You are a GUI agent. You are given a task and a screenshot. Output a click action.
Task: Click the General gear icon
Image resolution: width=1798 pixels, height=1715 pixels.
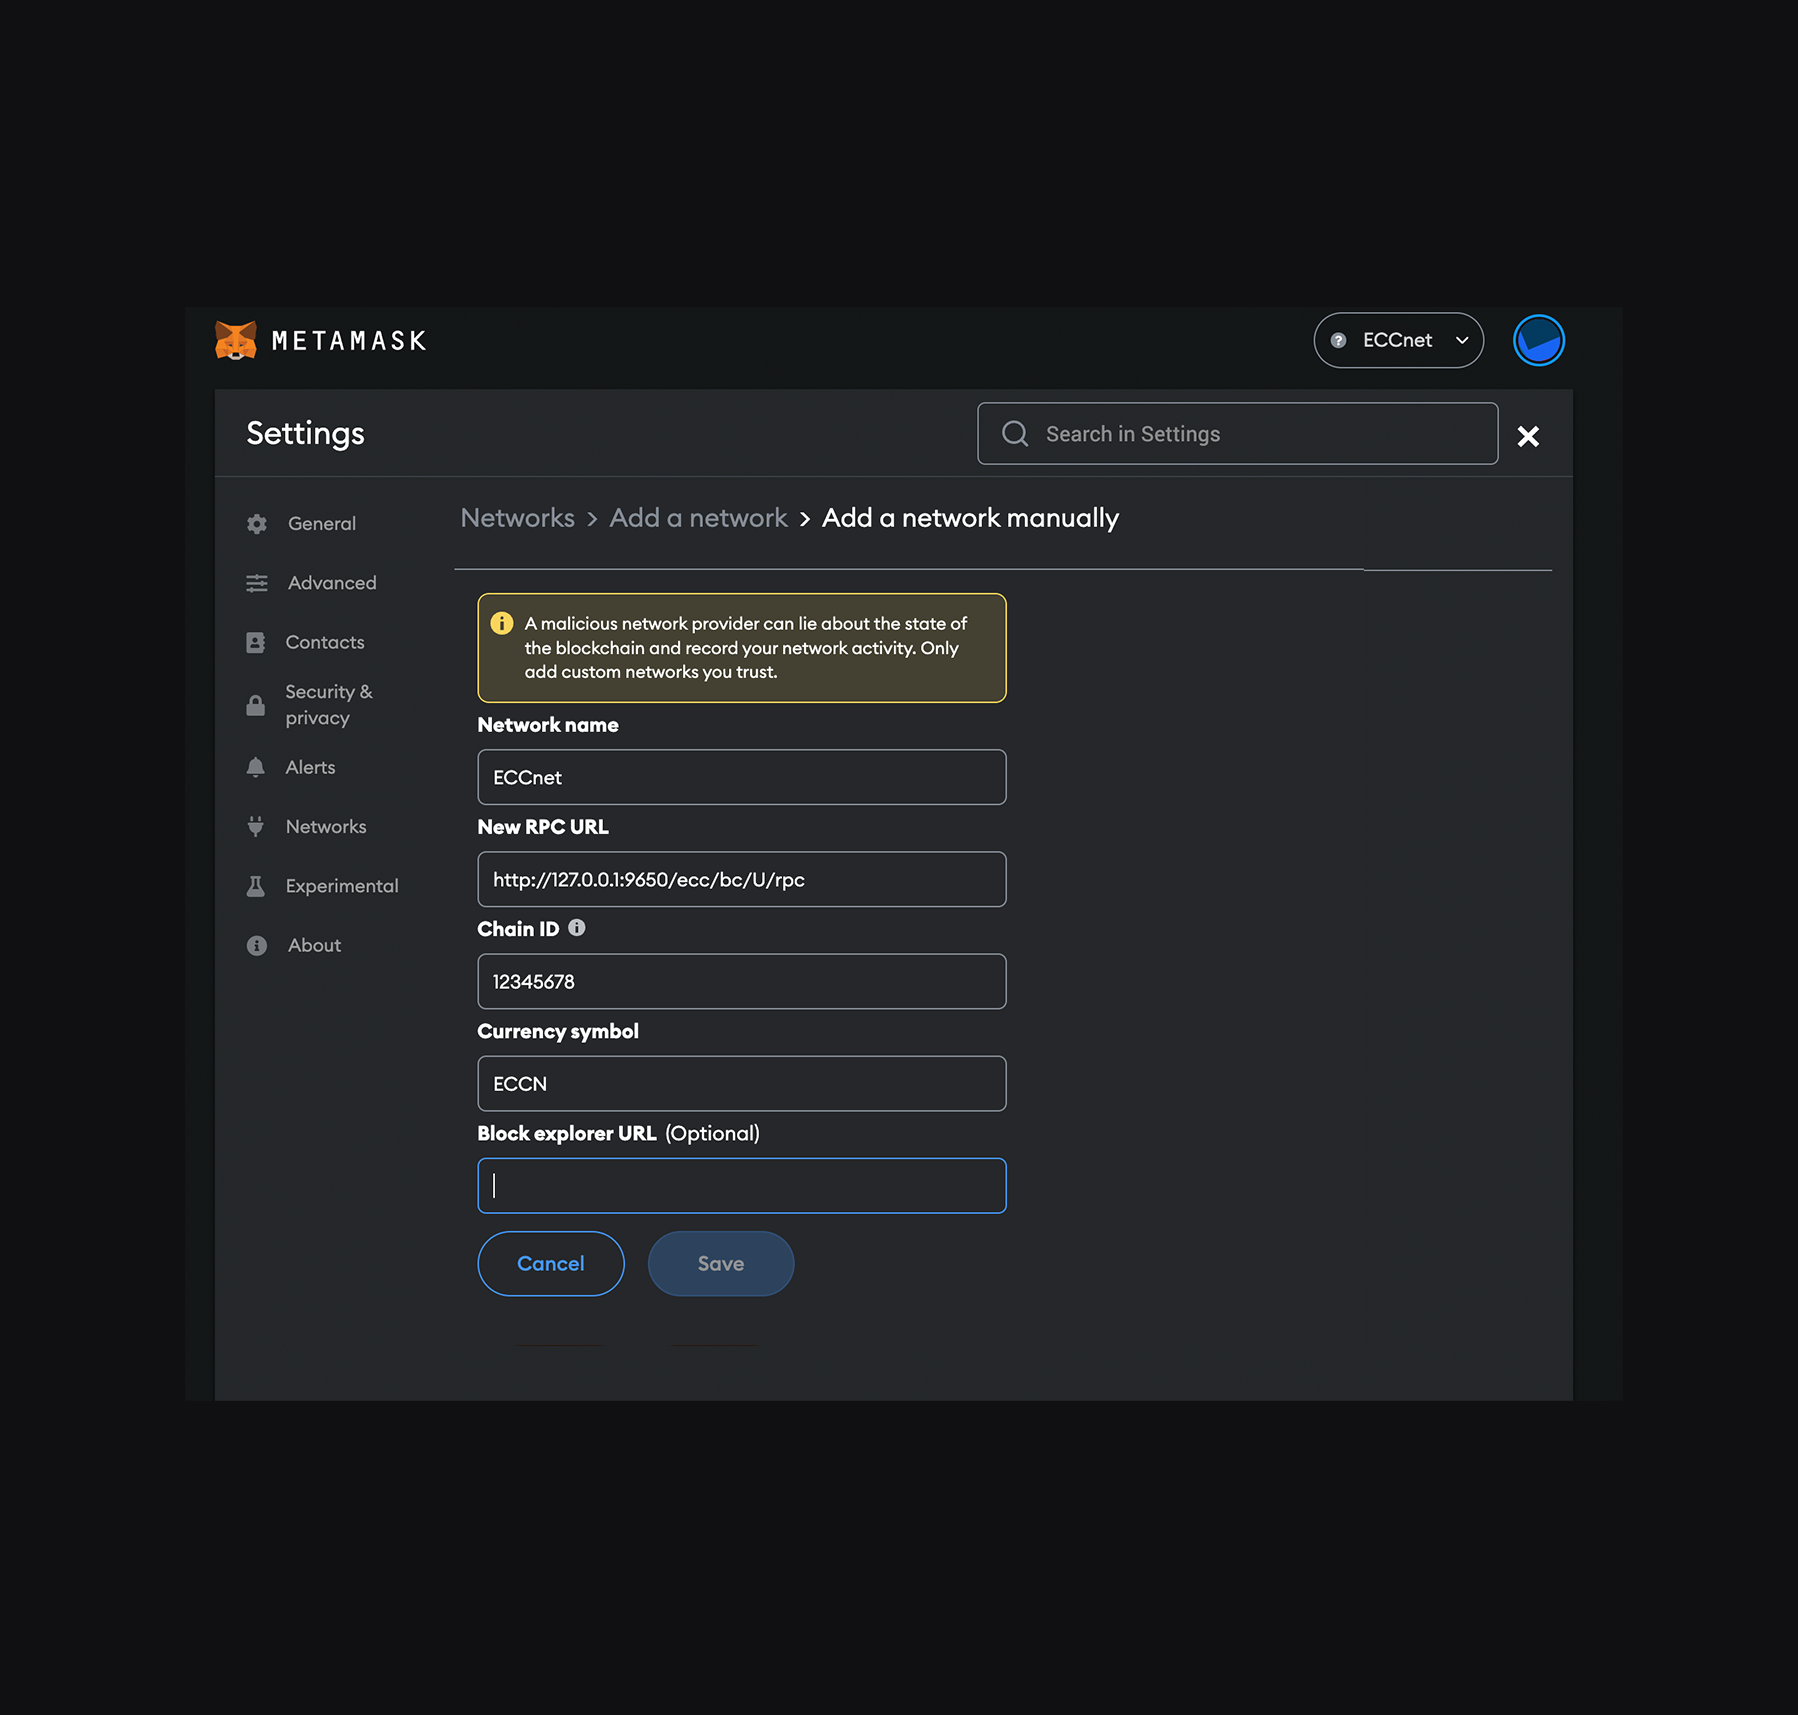tap(257, 523)
